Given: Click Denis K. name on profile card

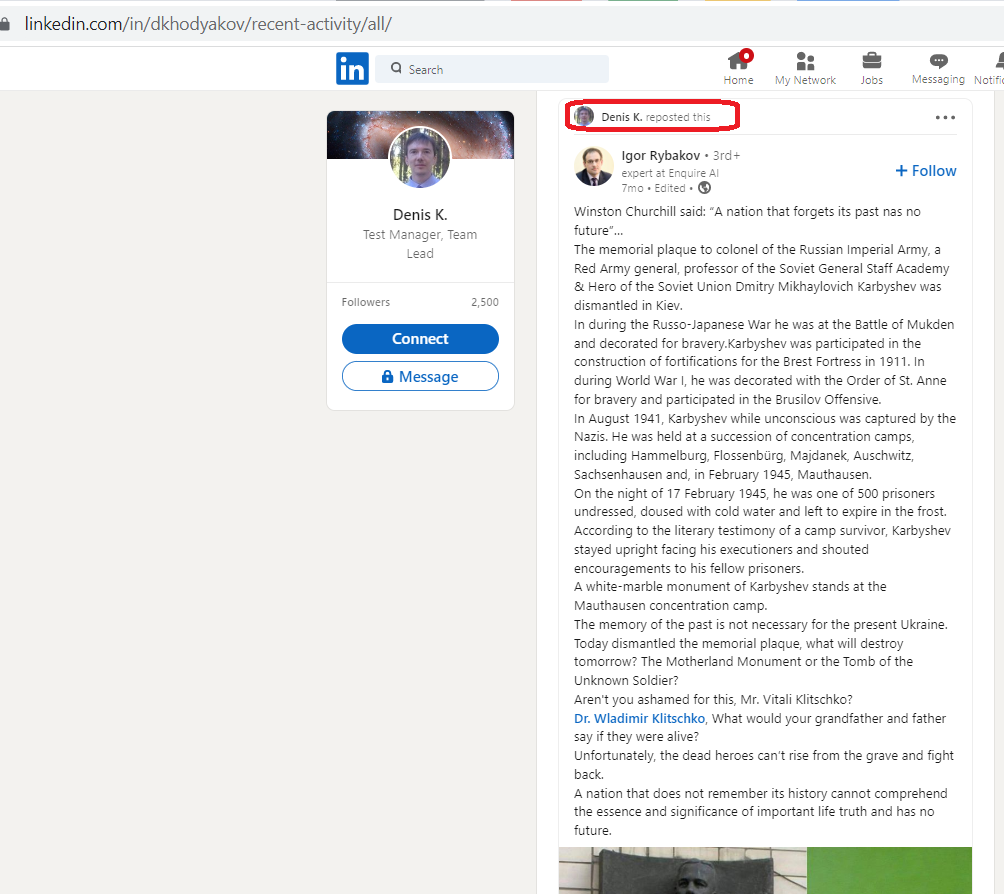Looking at the screenshot, I should click(x=420, y=215).
